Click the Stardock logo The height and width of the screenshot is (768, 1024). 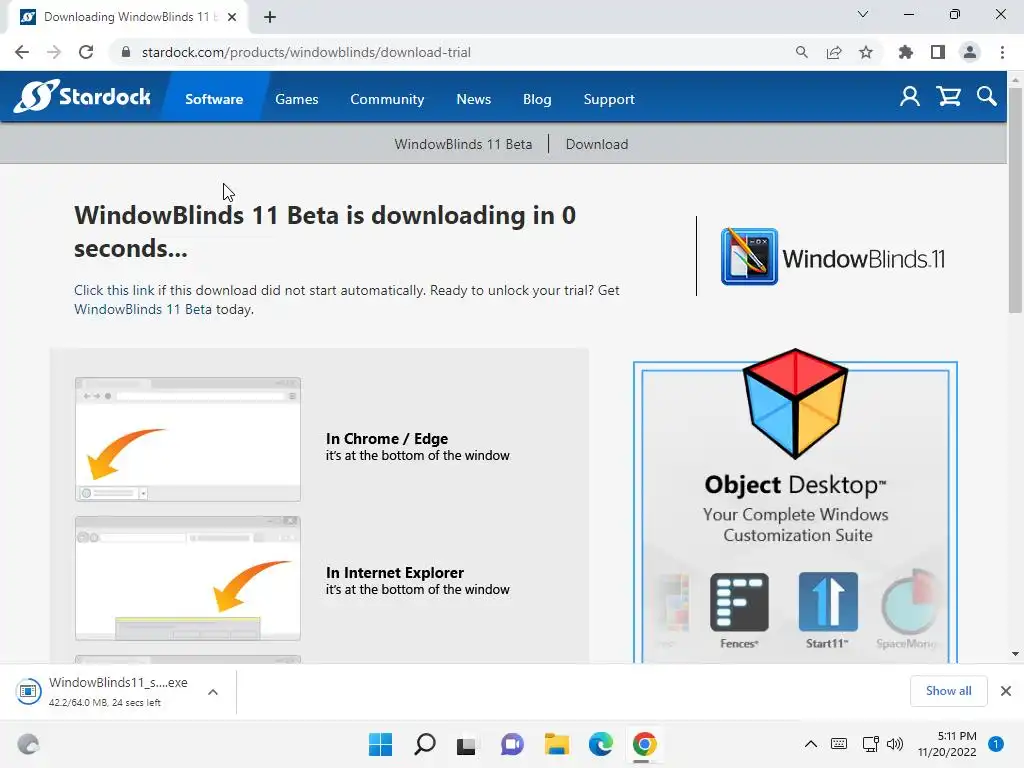point(82,97)
